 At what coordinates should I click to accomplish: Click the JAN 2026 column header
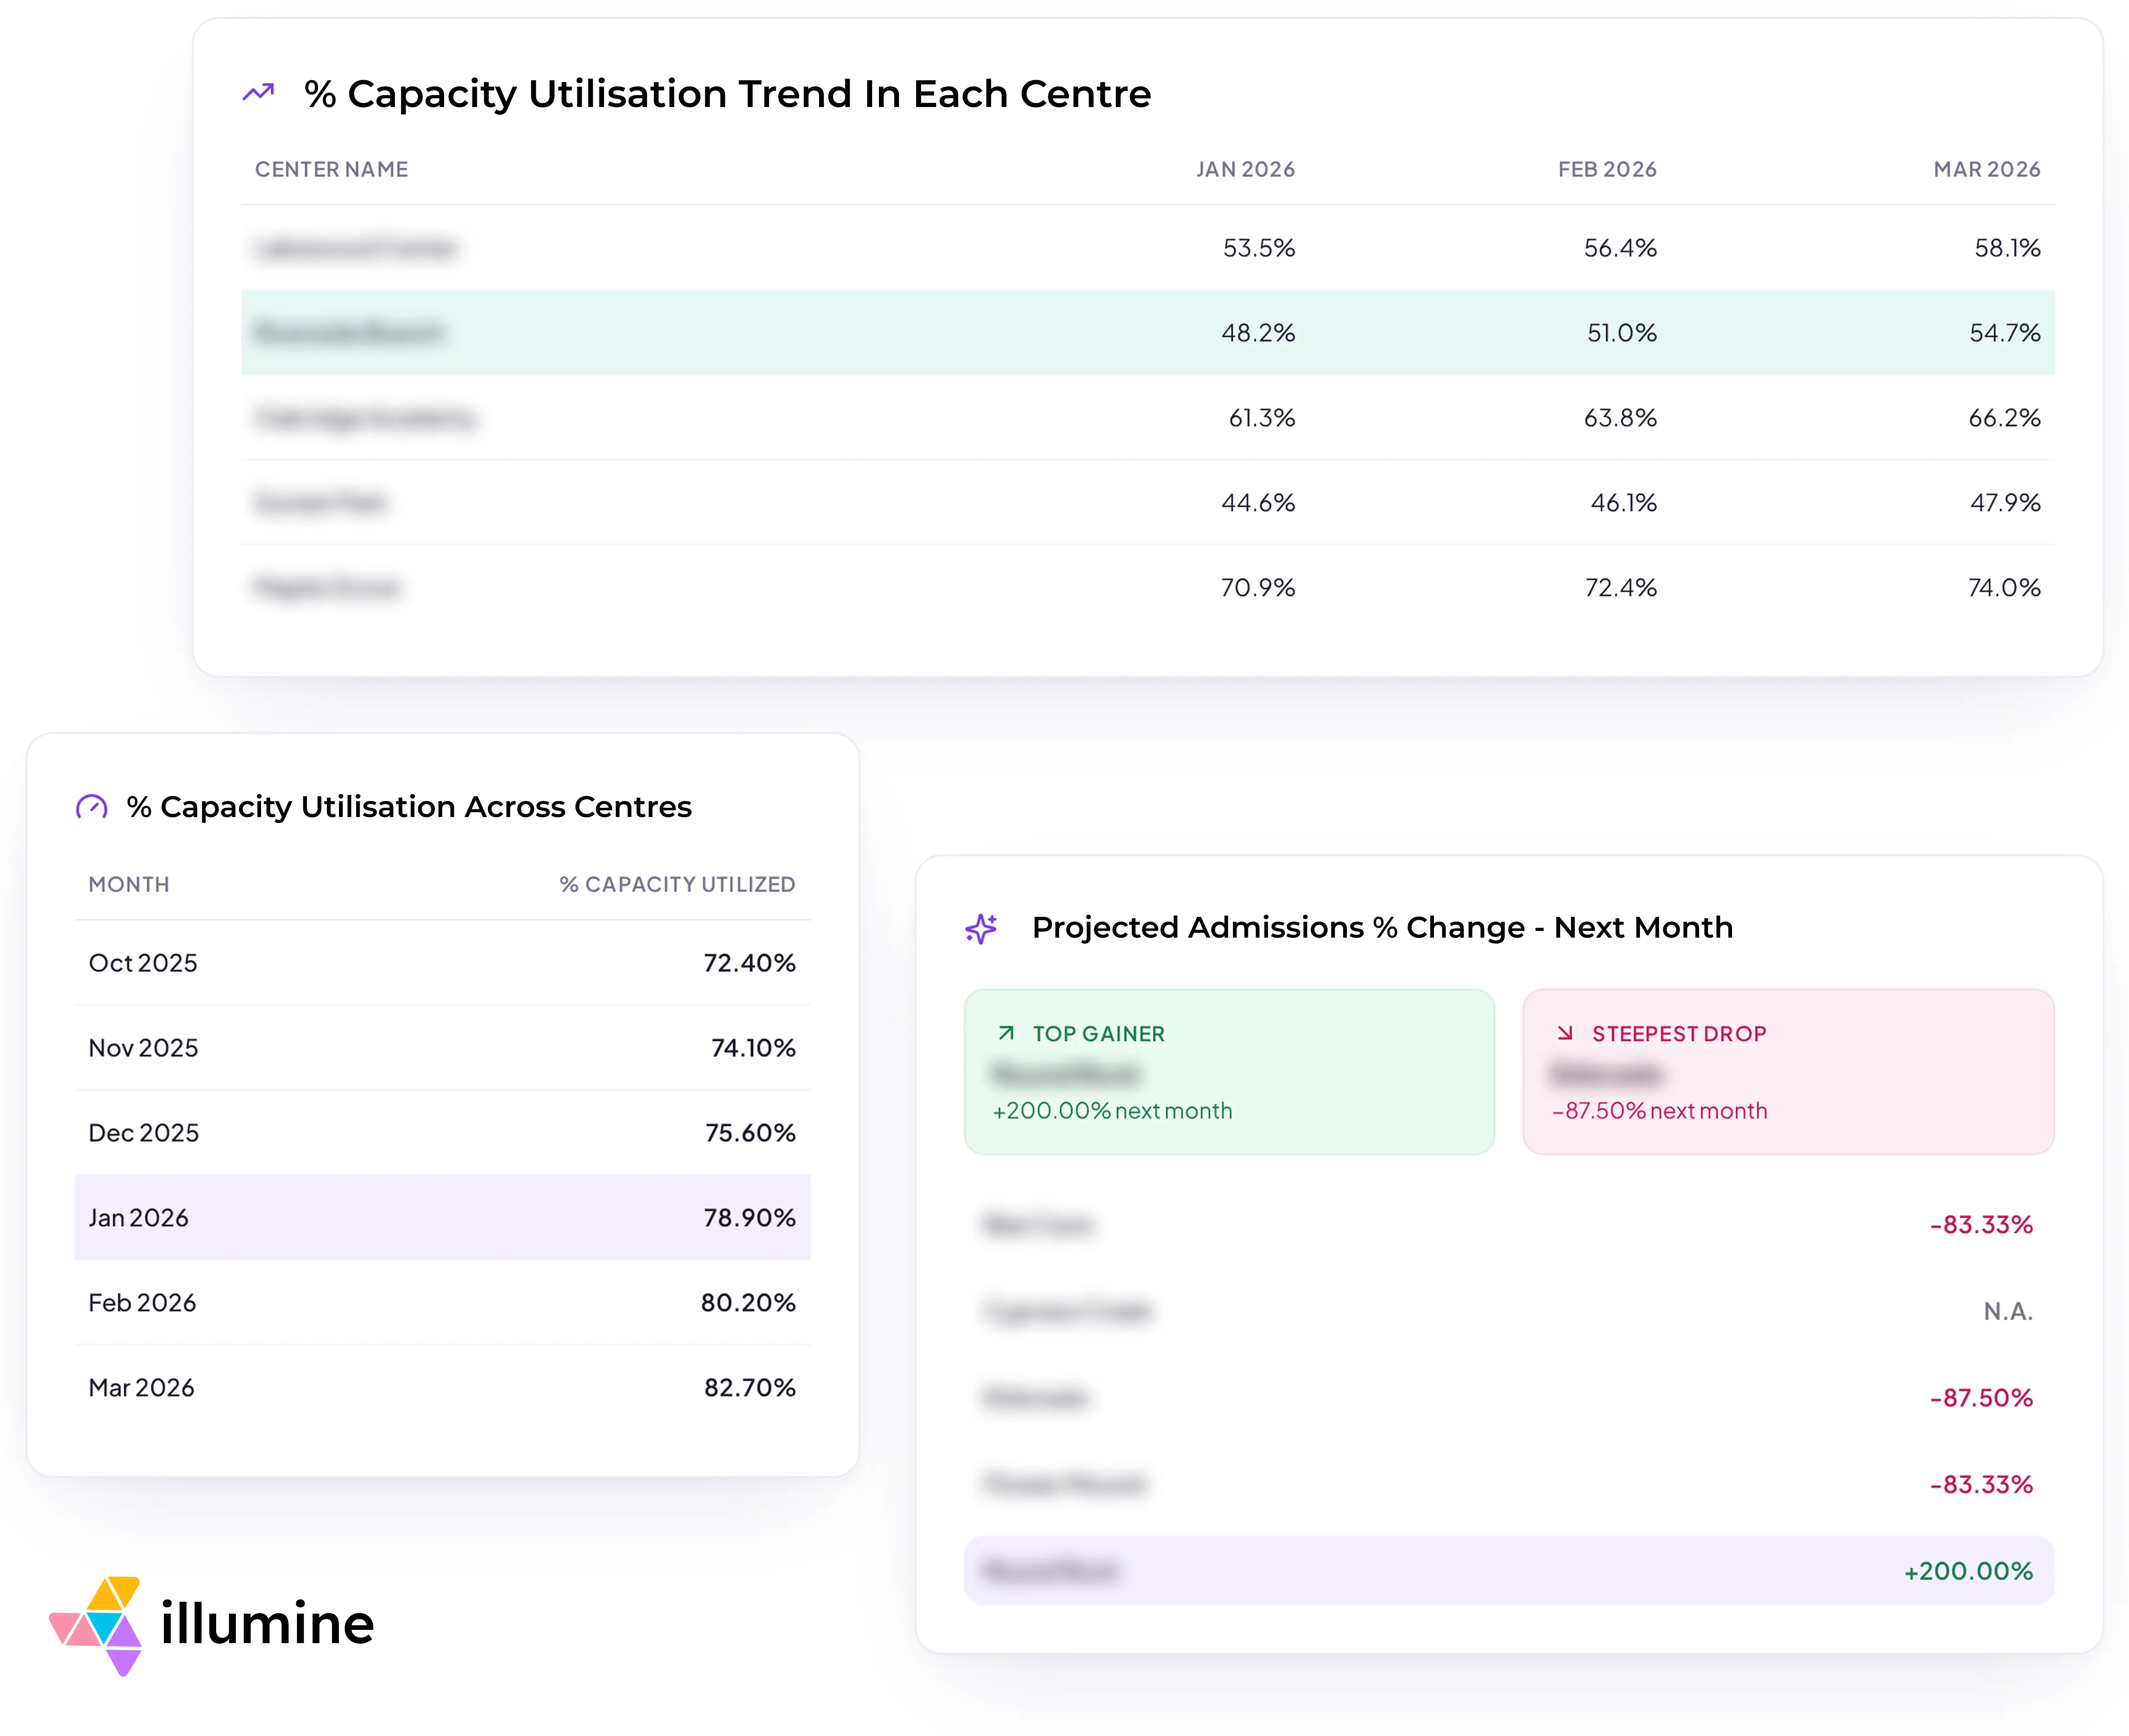pyautogui.click(x=1245, y=169)
